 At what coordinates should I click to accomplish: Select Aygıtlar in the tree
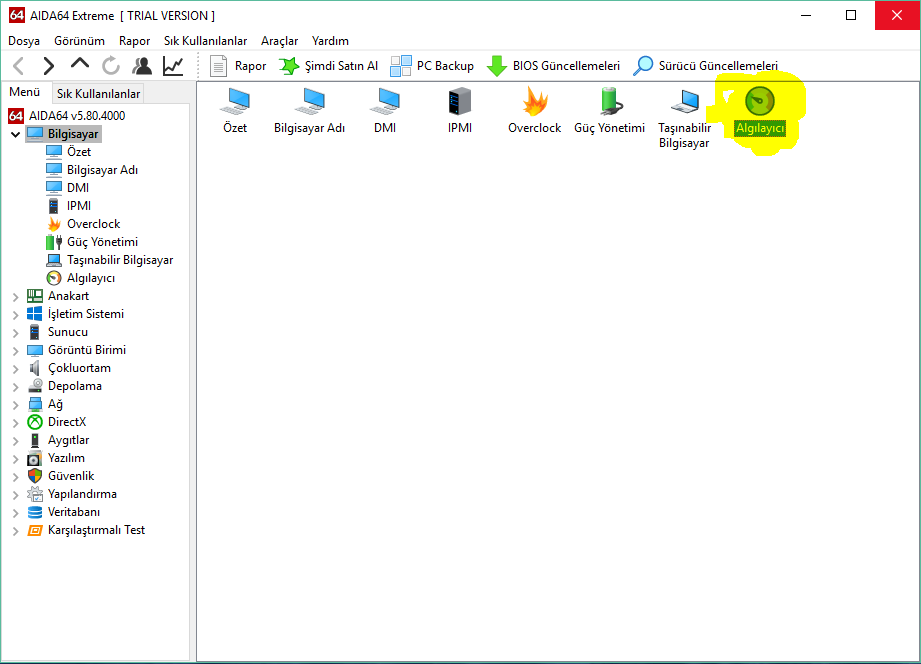click(59, 440)
